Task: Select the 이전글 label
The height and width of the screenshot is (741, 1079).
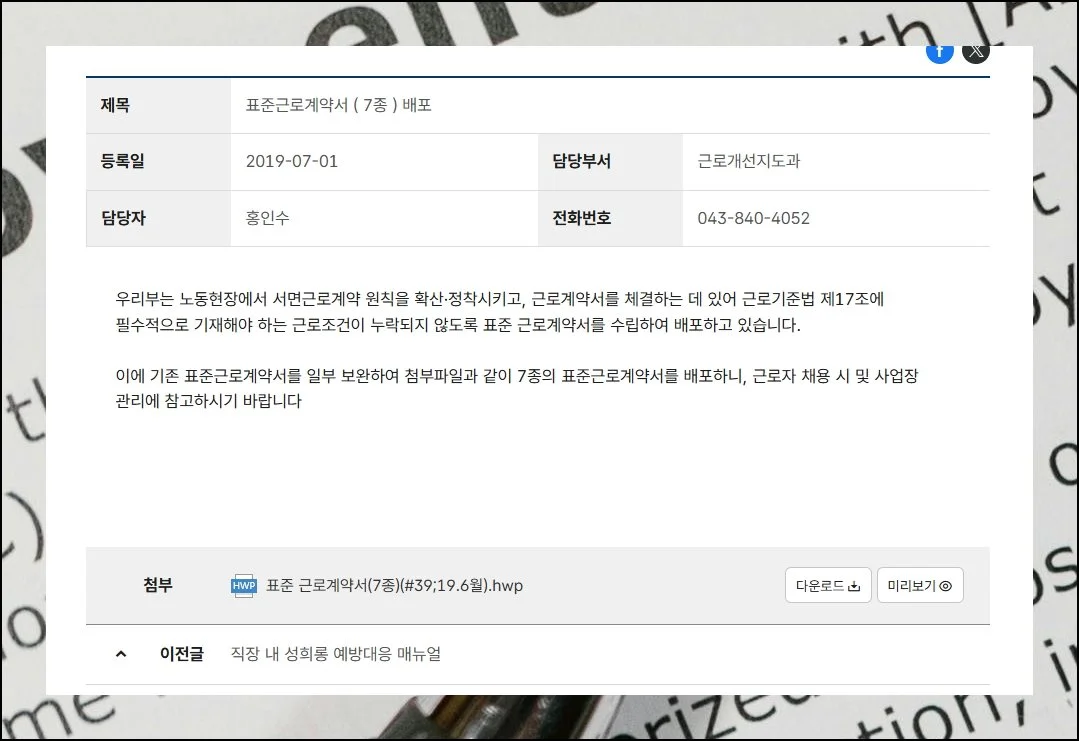Action: click(x=182, y=654)
